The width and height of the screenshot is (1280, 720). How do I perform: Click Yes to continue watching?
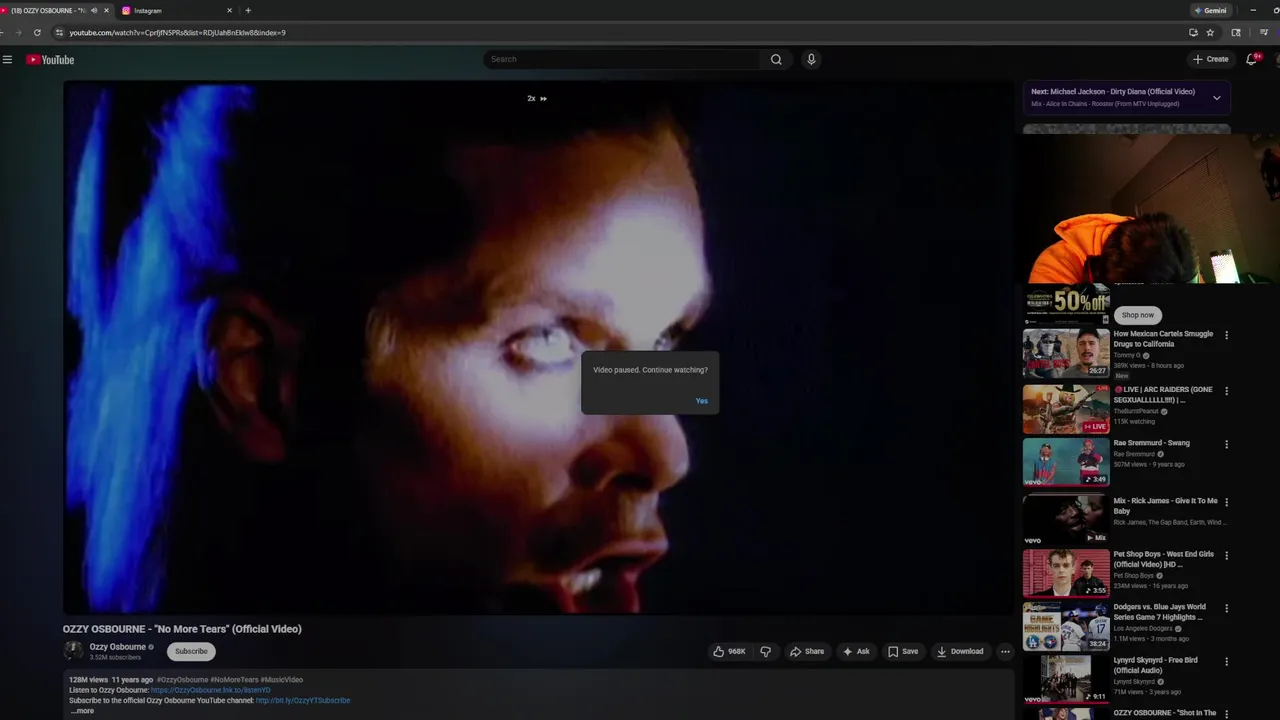(x=701, y=401)
